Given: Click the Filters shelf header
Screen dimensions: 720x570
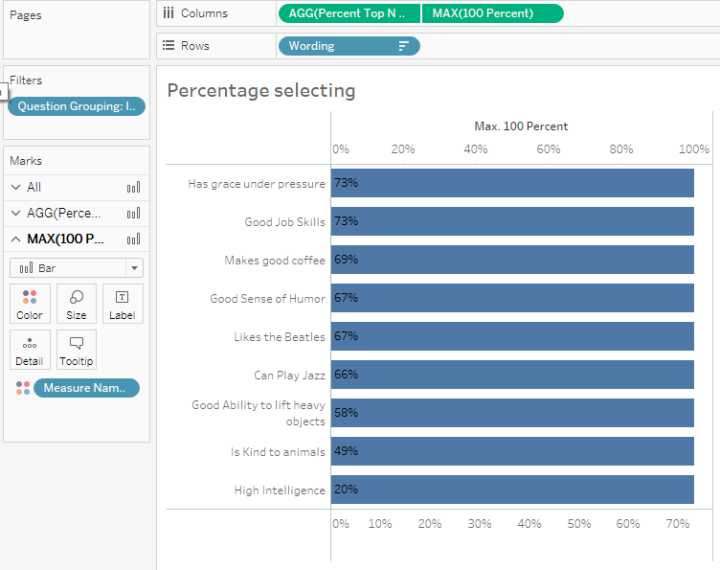Looking at the screenshot, I should pyautogui.click(x=26, y=80).
